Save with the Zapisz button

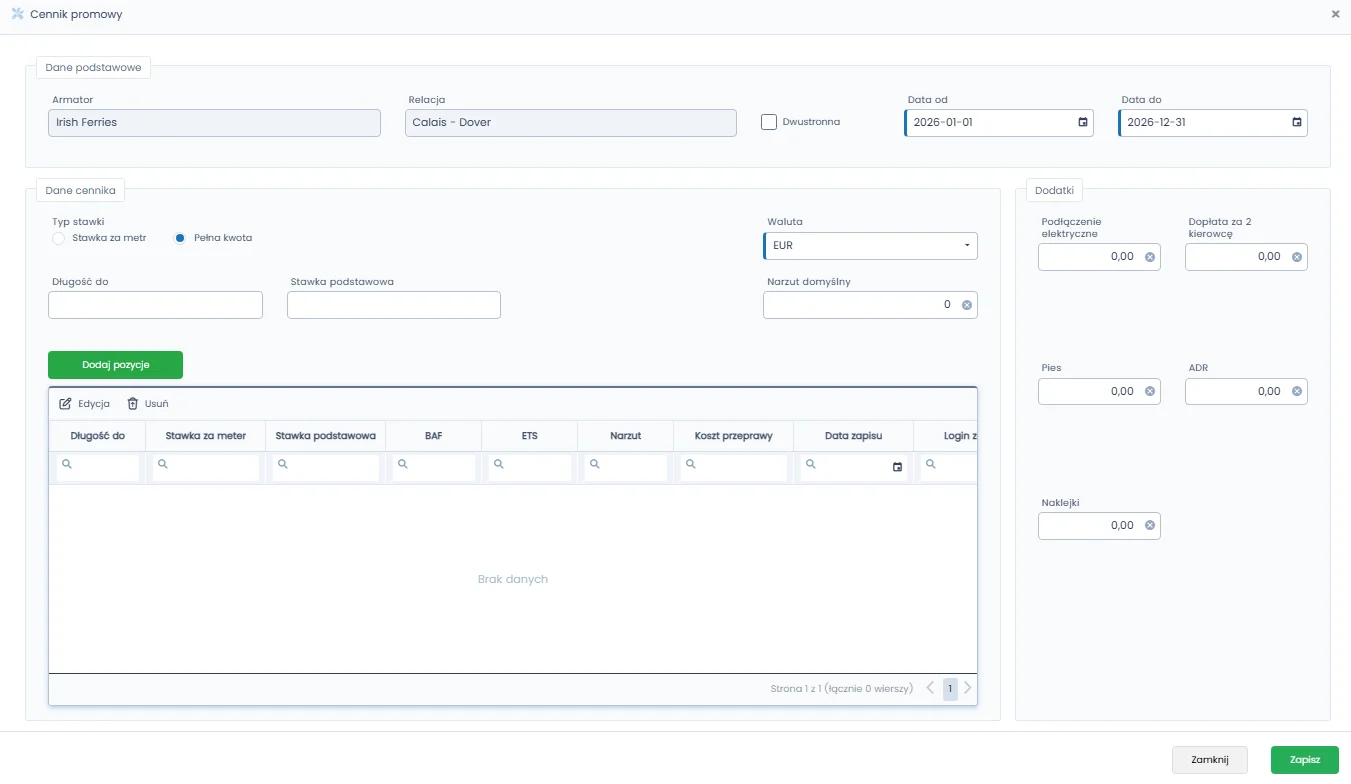[x=1304, y=760]
